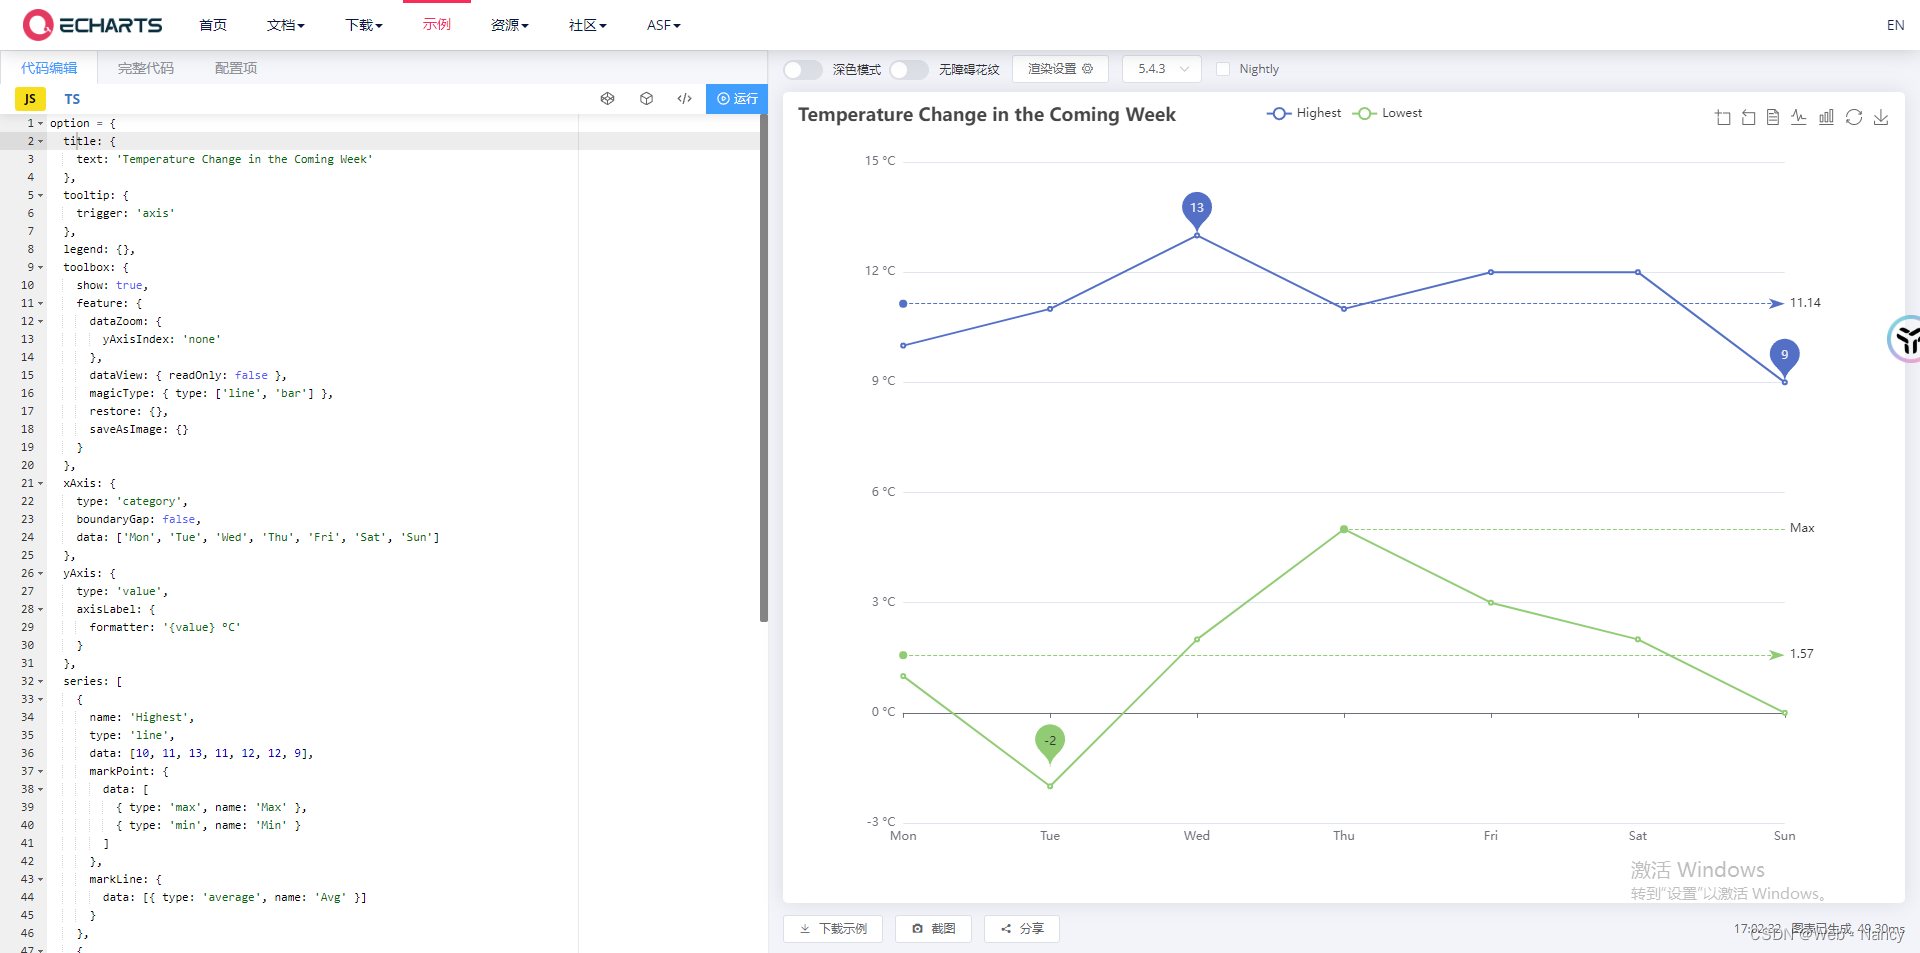Open the 下载 navigation dropdown
The width and height of the screenshot is (1920, 953).
(363, 25)
